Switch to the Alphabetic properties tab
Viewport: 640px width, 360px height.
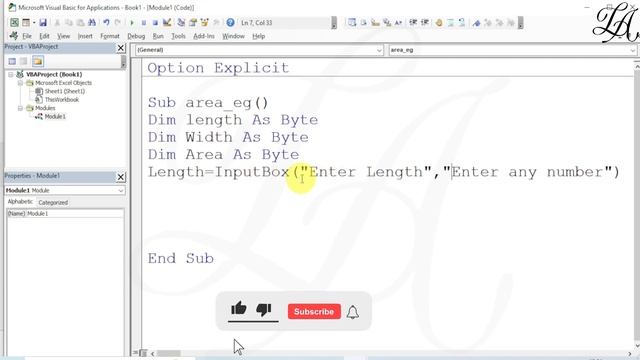coord(20,202)
